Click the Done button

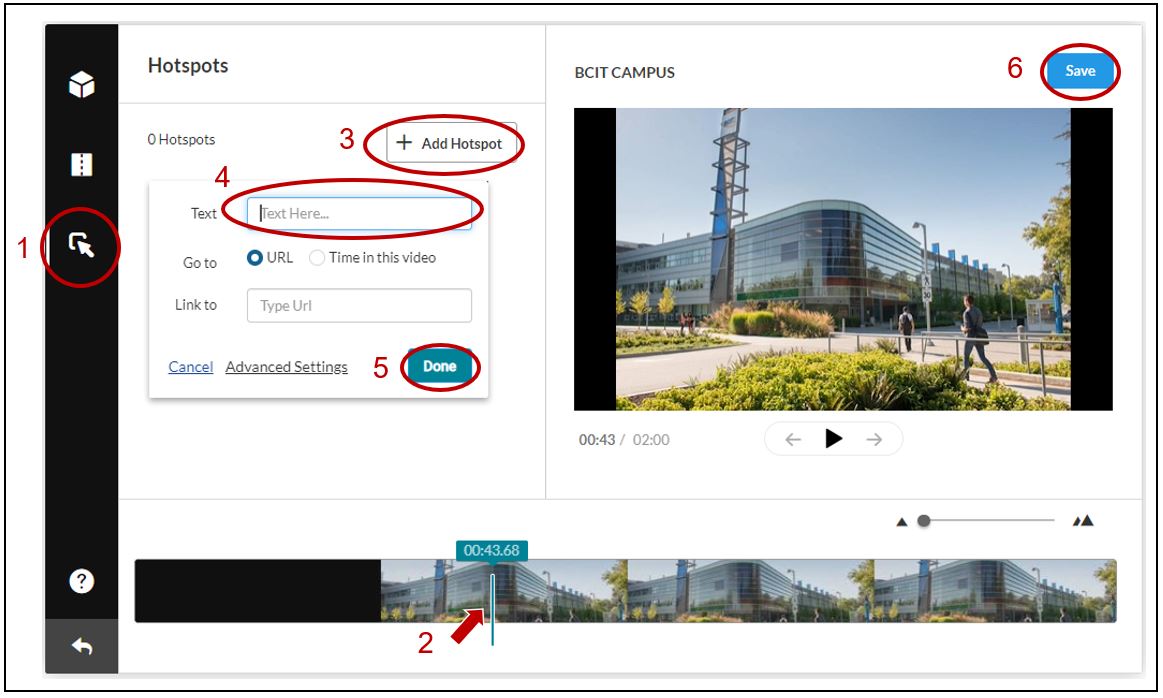[x=439, y=366]
